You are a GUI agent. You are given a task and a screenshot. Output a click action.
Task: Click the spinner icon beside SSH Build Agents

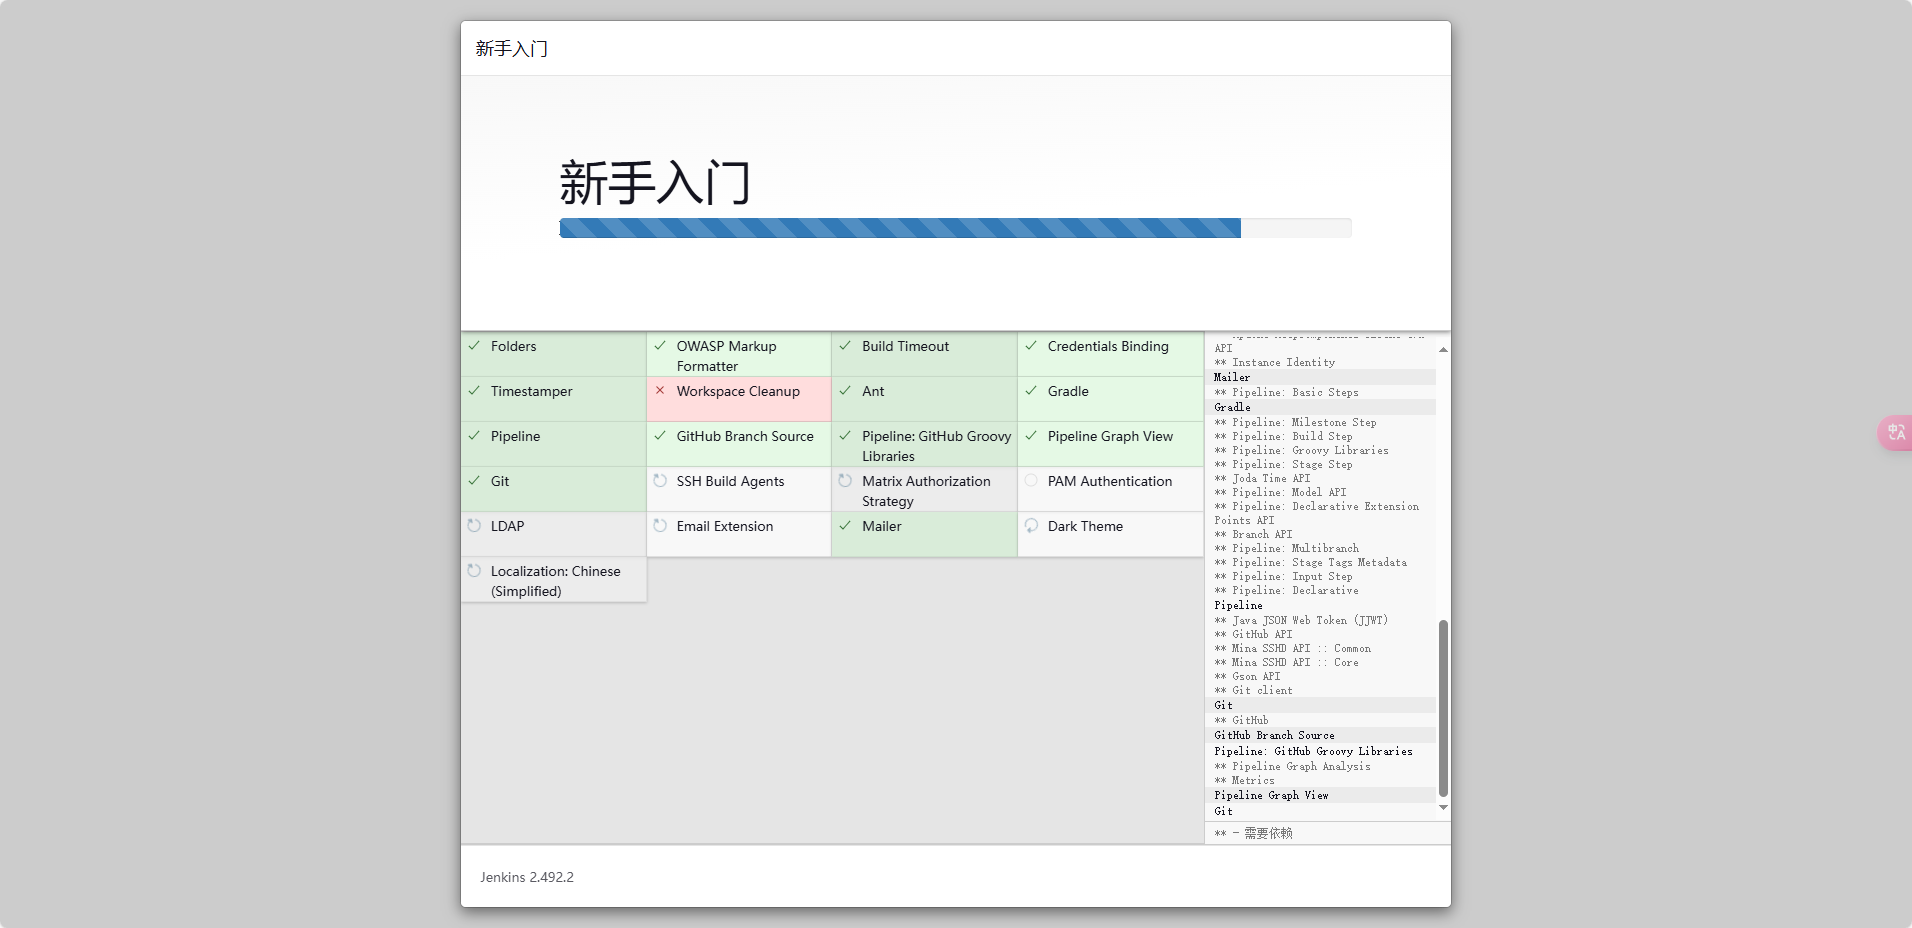[660, 481]
